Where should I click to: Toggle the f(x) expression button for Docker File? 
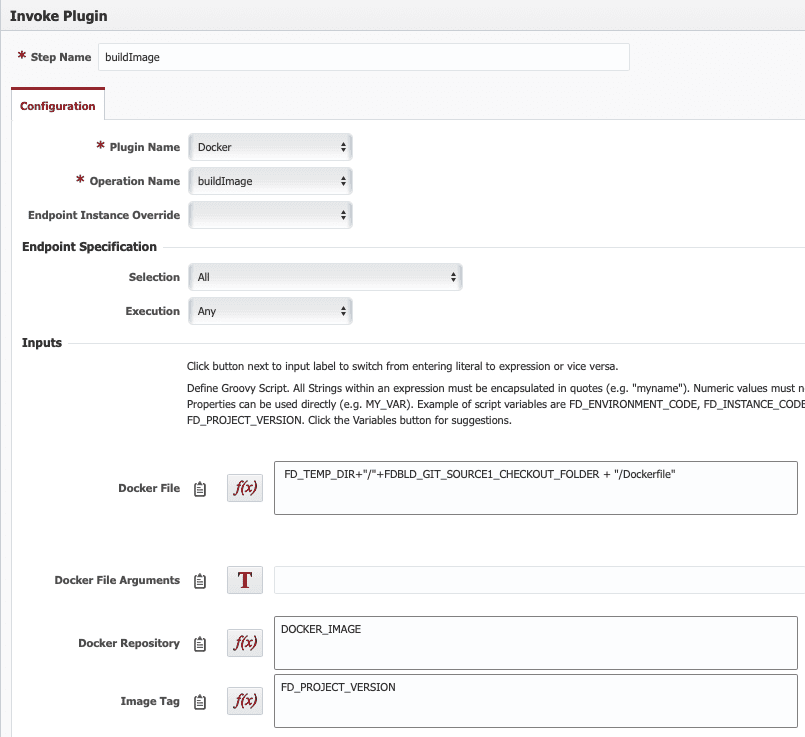pos(245,488)
